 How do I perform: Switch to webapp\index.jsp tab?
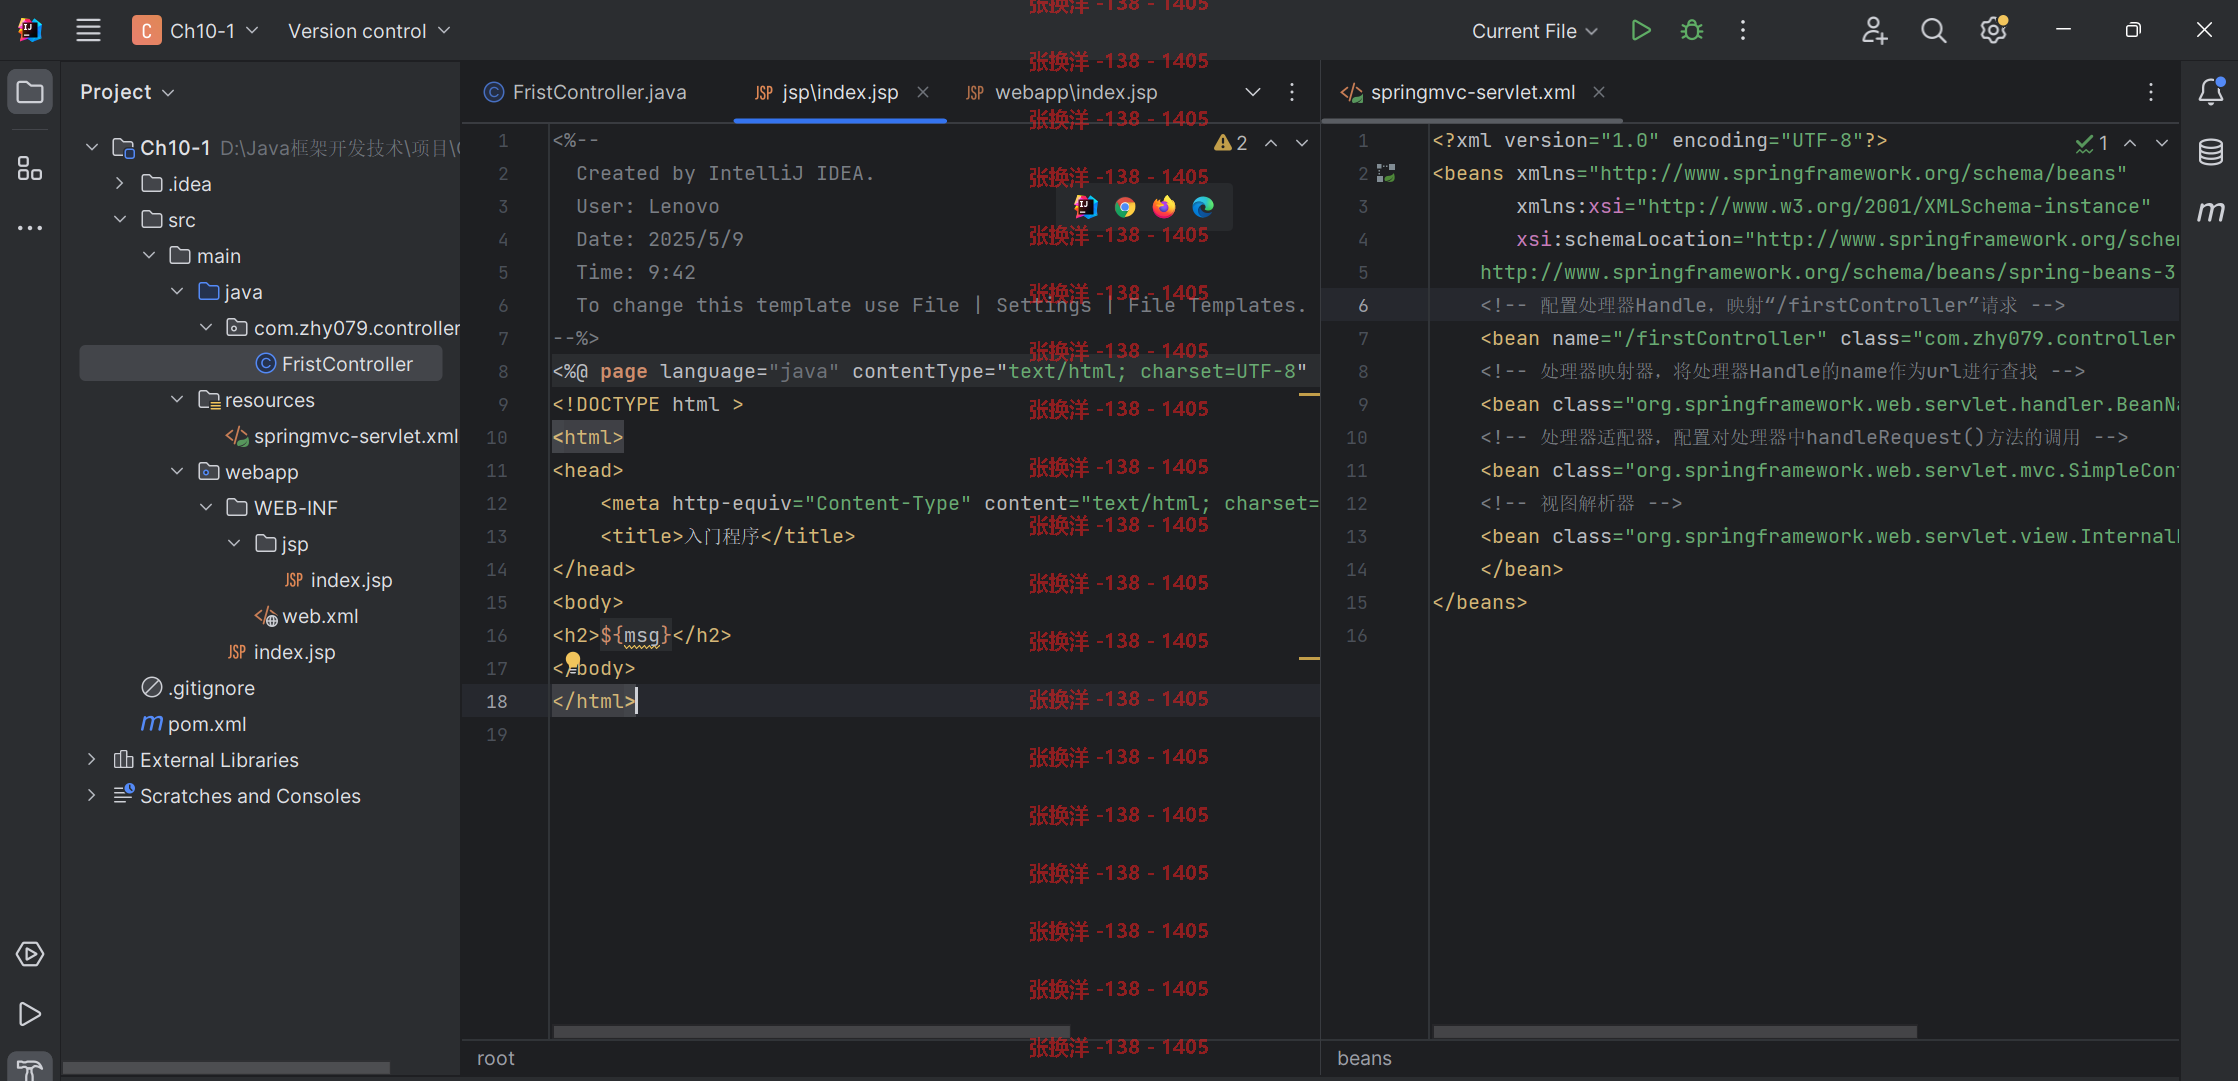1062,92
